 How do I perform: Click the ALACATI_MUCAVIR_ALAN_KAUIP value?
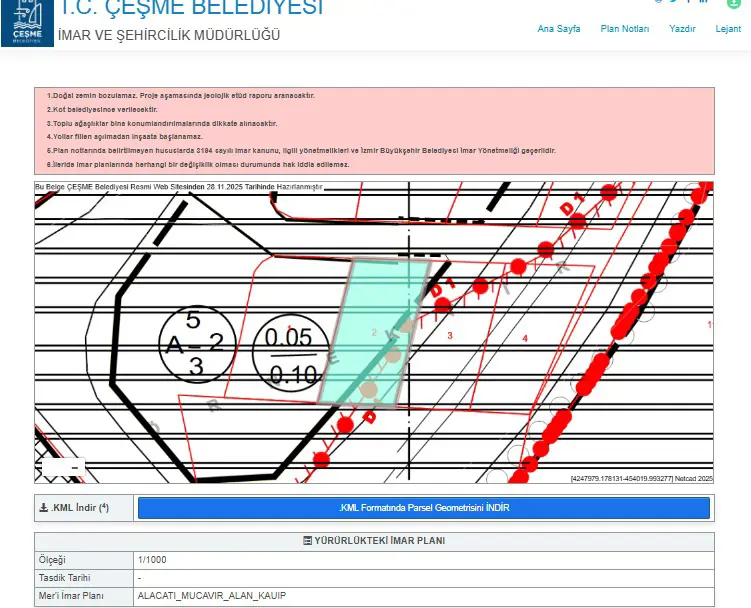(212, 596)
